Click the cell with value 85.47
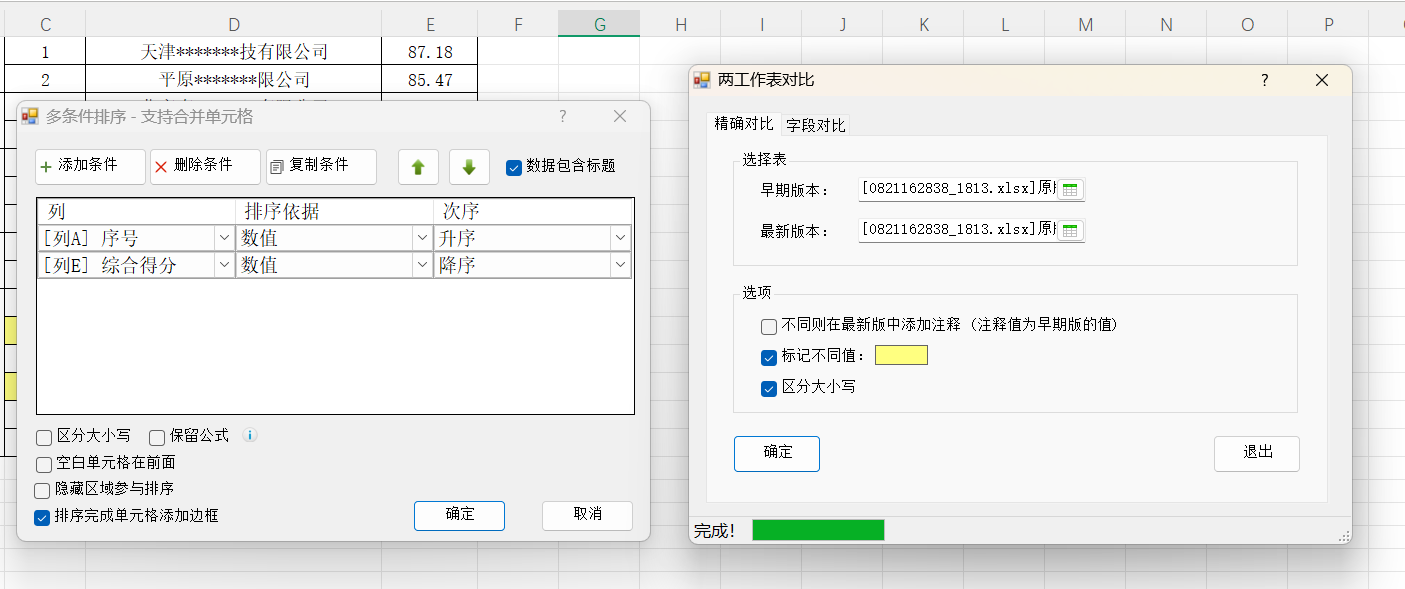Image resolution: width=1405 pixels, height=589 pixels. click(430, 79)
